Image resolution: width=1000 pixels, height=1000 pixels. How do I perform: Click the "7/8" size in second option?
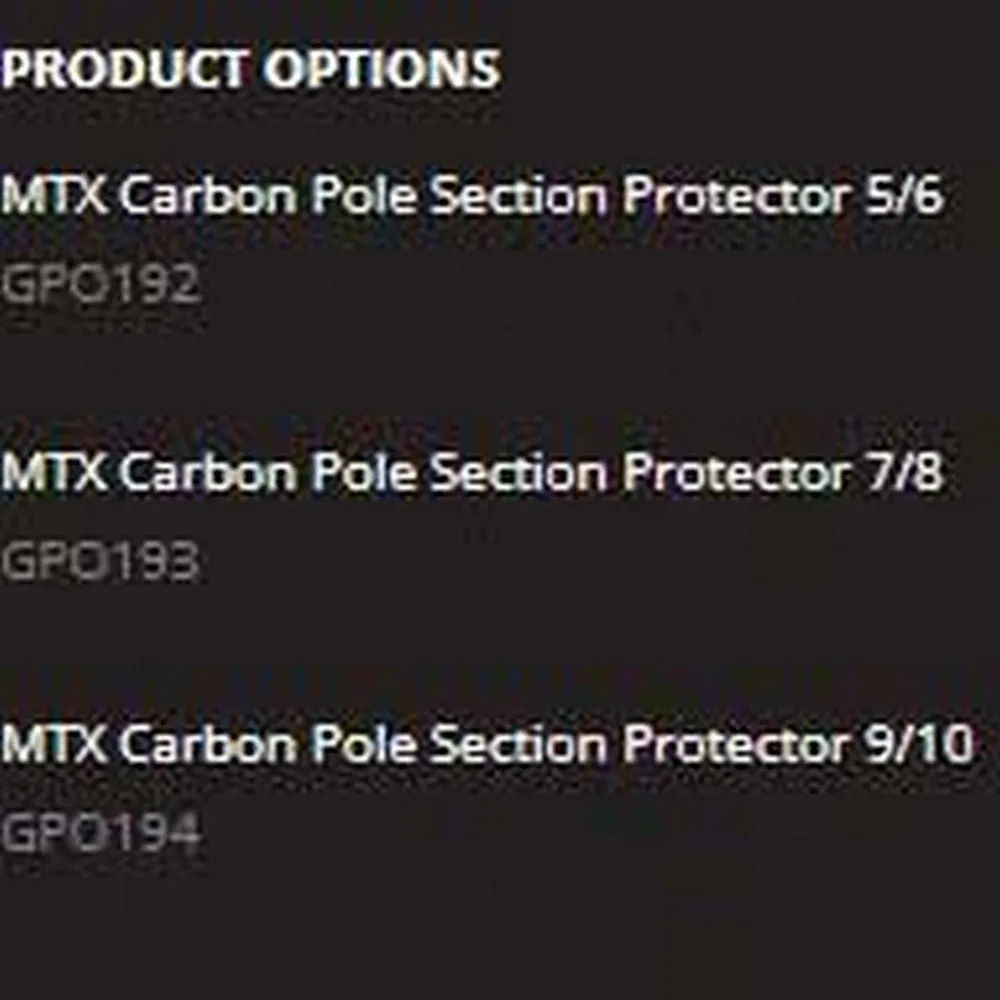pos(901,473)
